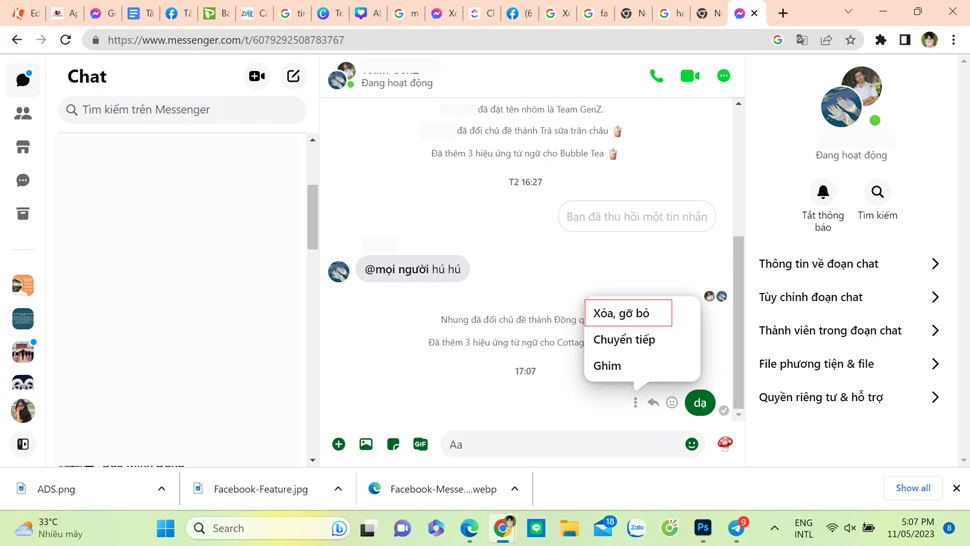Open dropdown arrow for Facebook-Messe....webp download
Viewport: 970px width, 546px height.
pos(515,488)
